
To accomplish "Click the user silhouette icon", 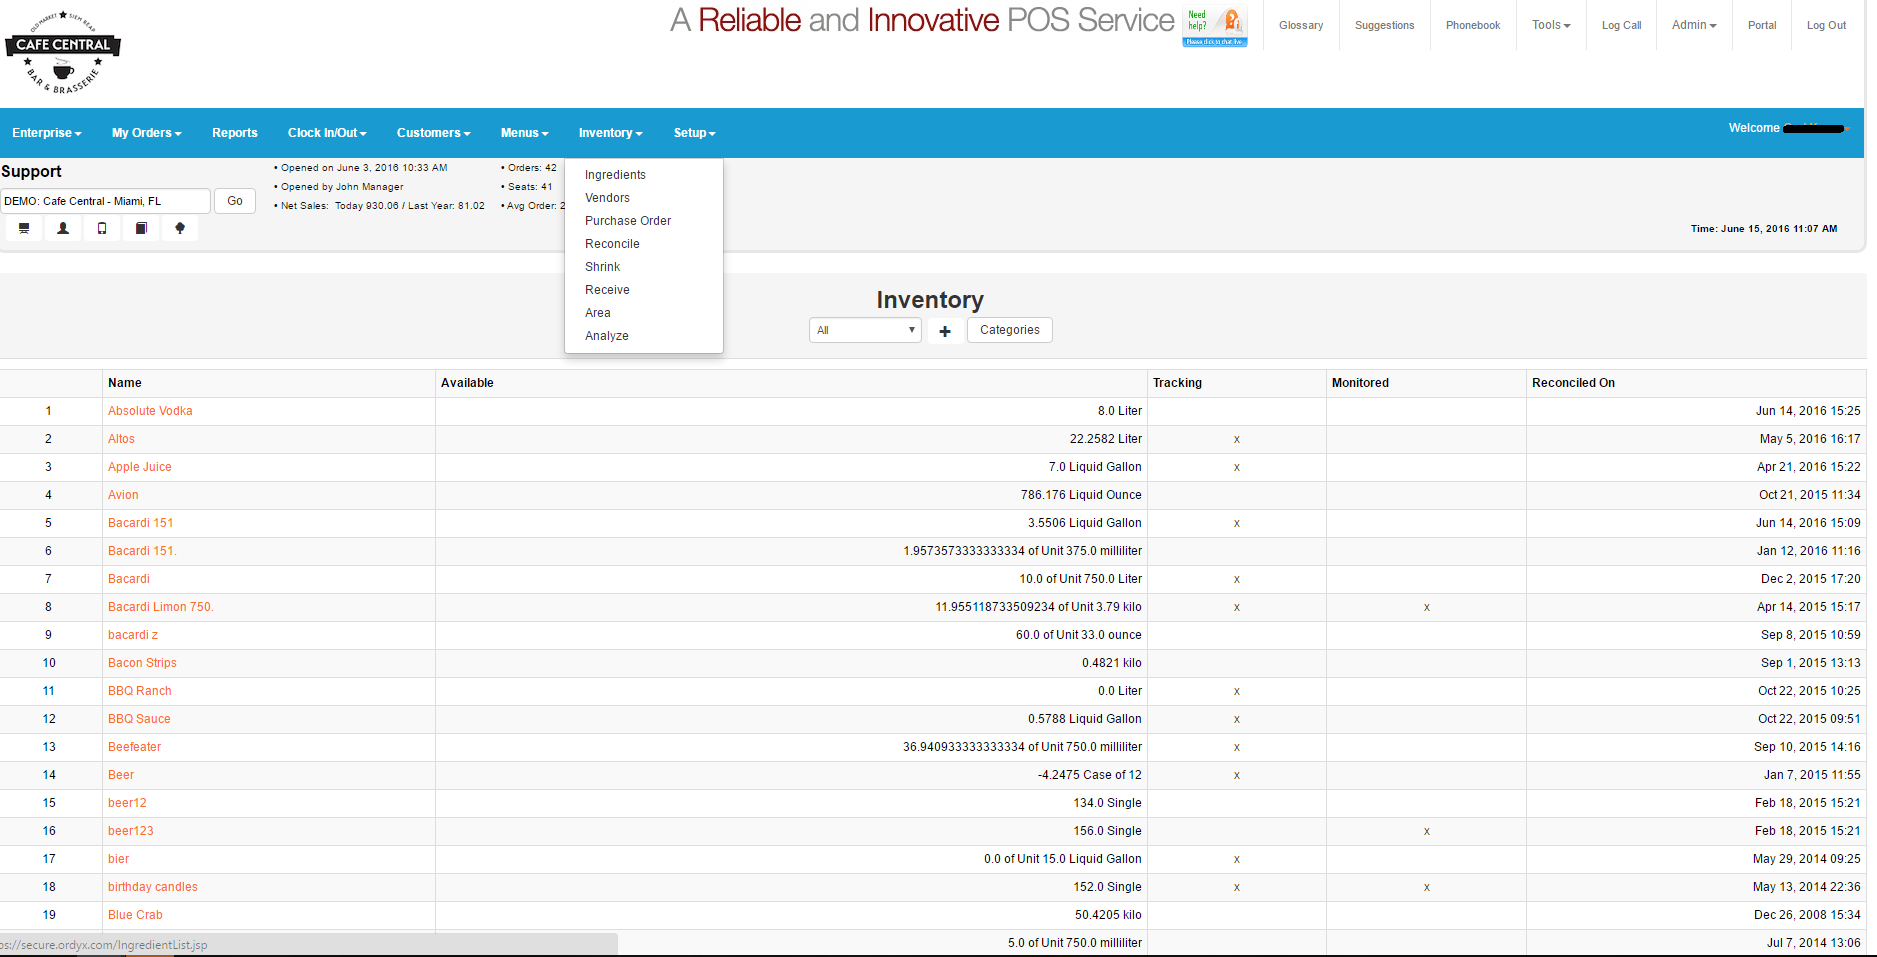I will pyautogui.click(x=63, y=228).
